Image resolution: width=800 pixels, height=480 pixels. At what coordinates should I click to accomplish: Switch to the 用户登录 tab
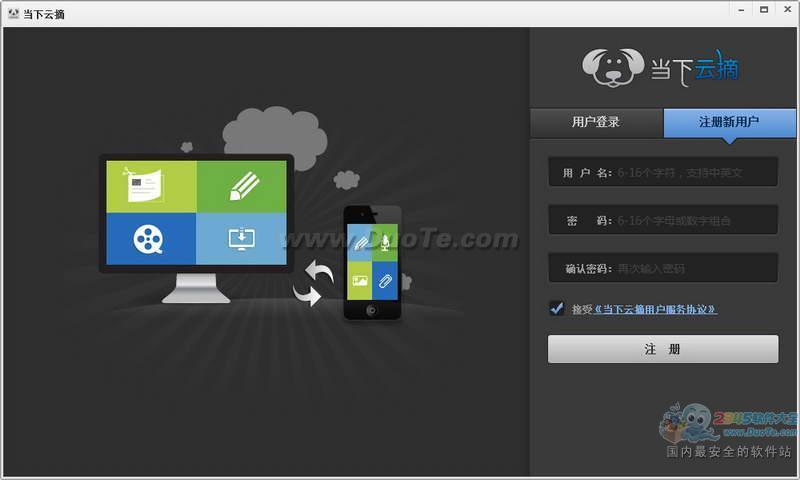tap(596, 122)
